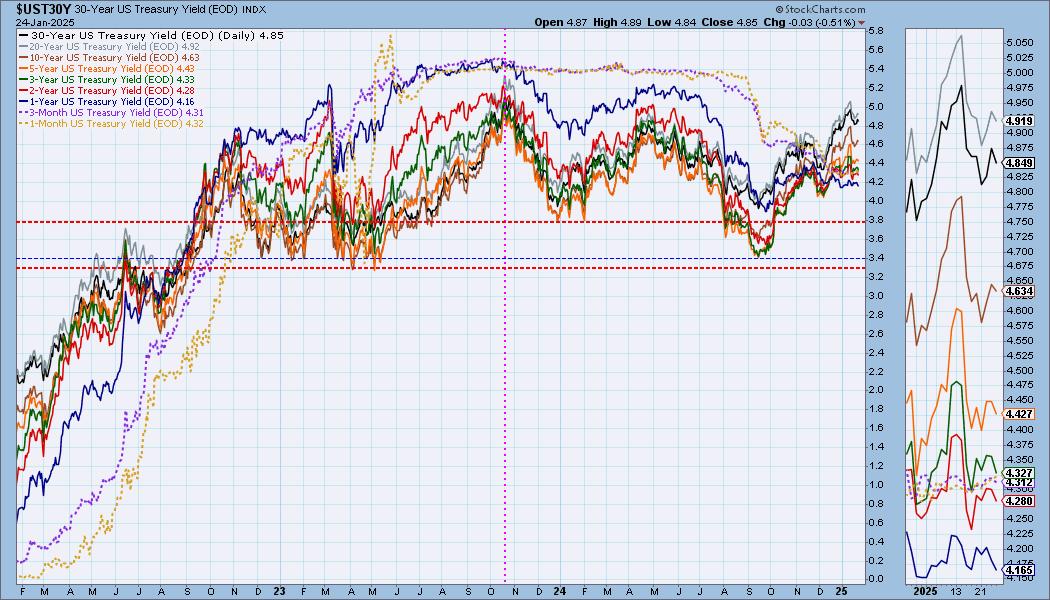Click the '30-Year US Treasury Yield (EOD) INDX' heading
Image resolution: width=1050 pixels, height=600 pixels.
170,9
